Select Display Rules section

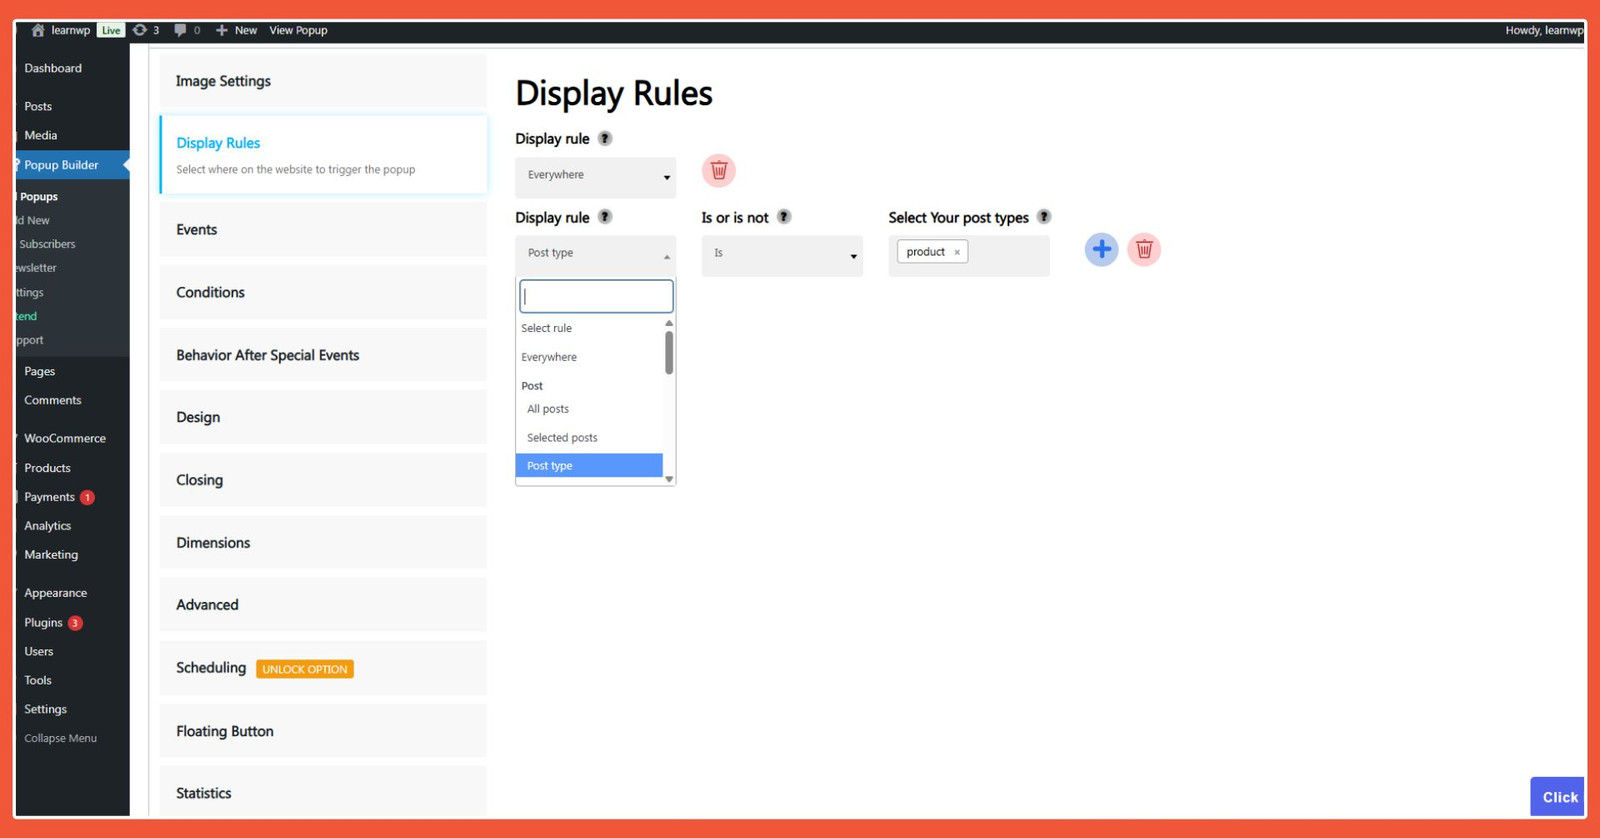[323, 154]
